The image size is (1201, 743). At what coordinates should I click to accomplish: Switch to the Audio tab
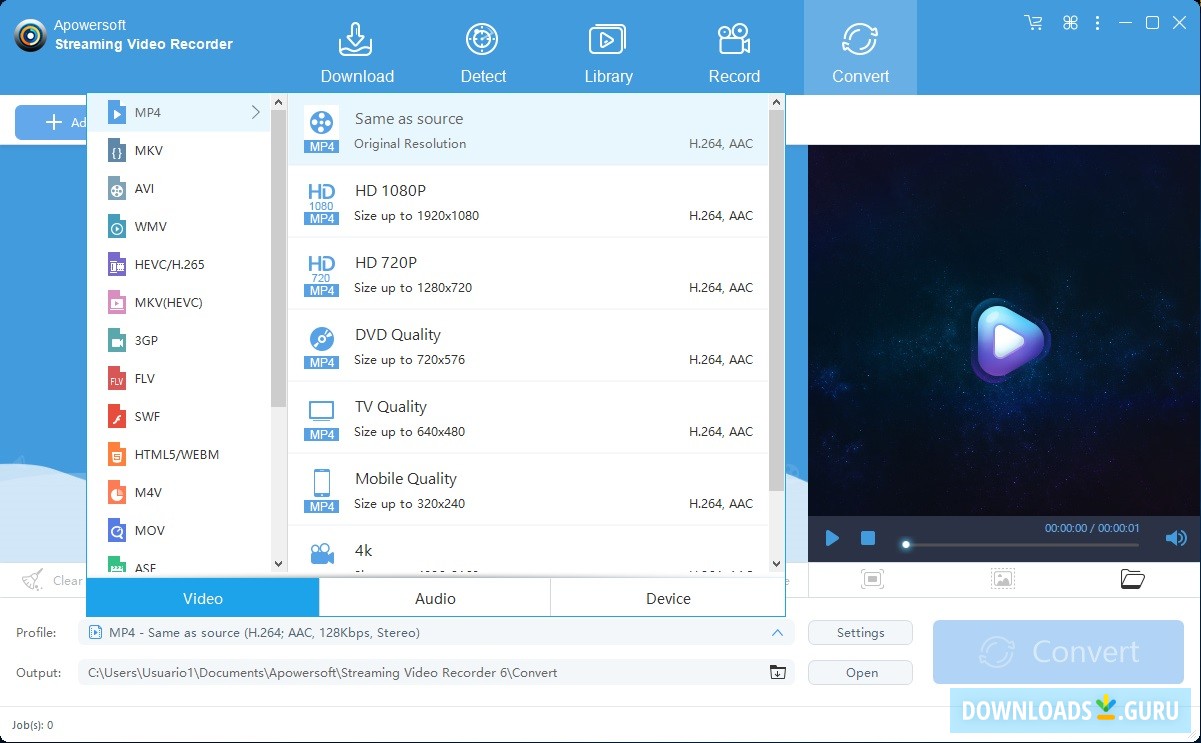point(435,598)
